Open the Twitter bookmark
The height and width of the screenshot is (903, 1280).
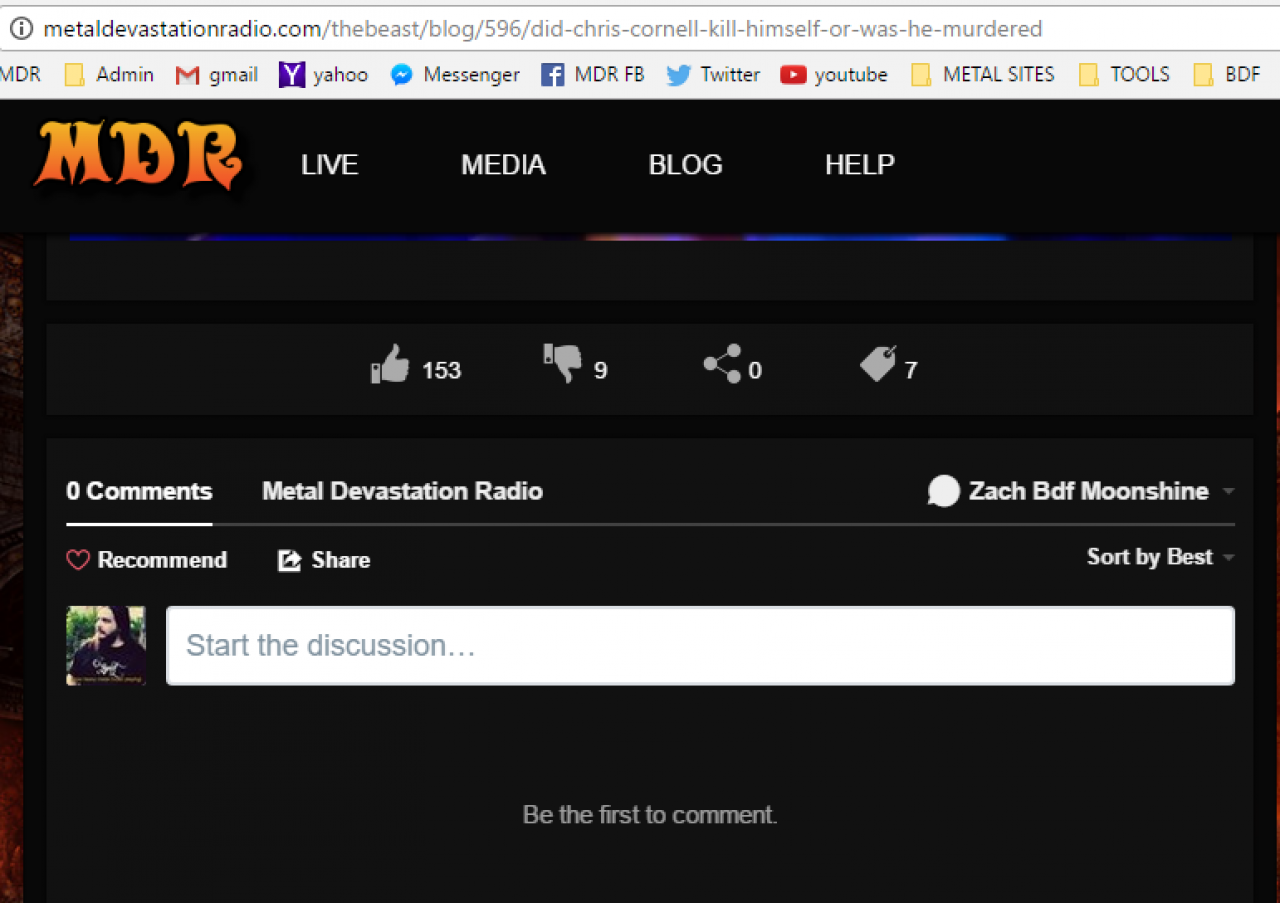pyautogui.click(x=713, y=74)
